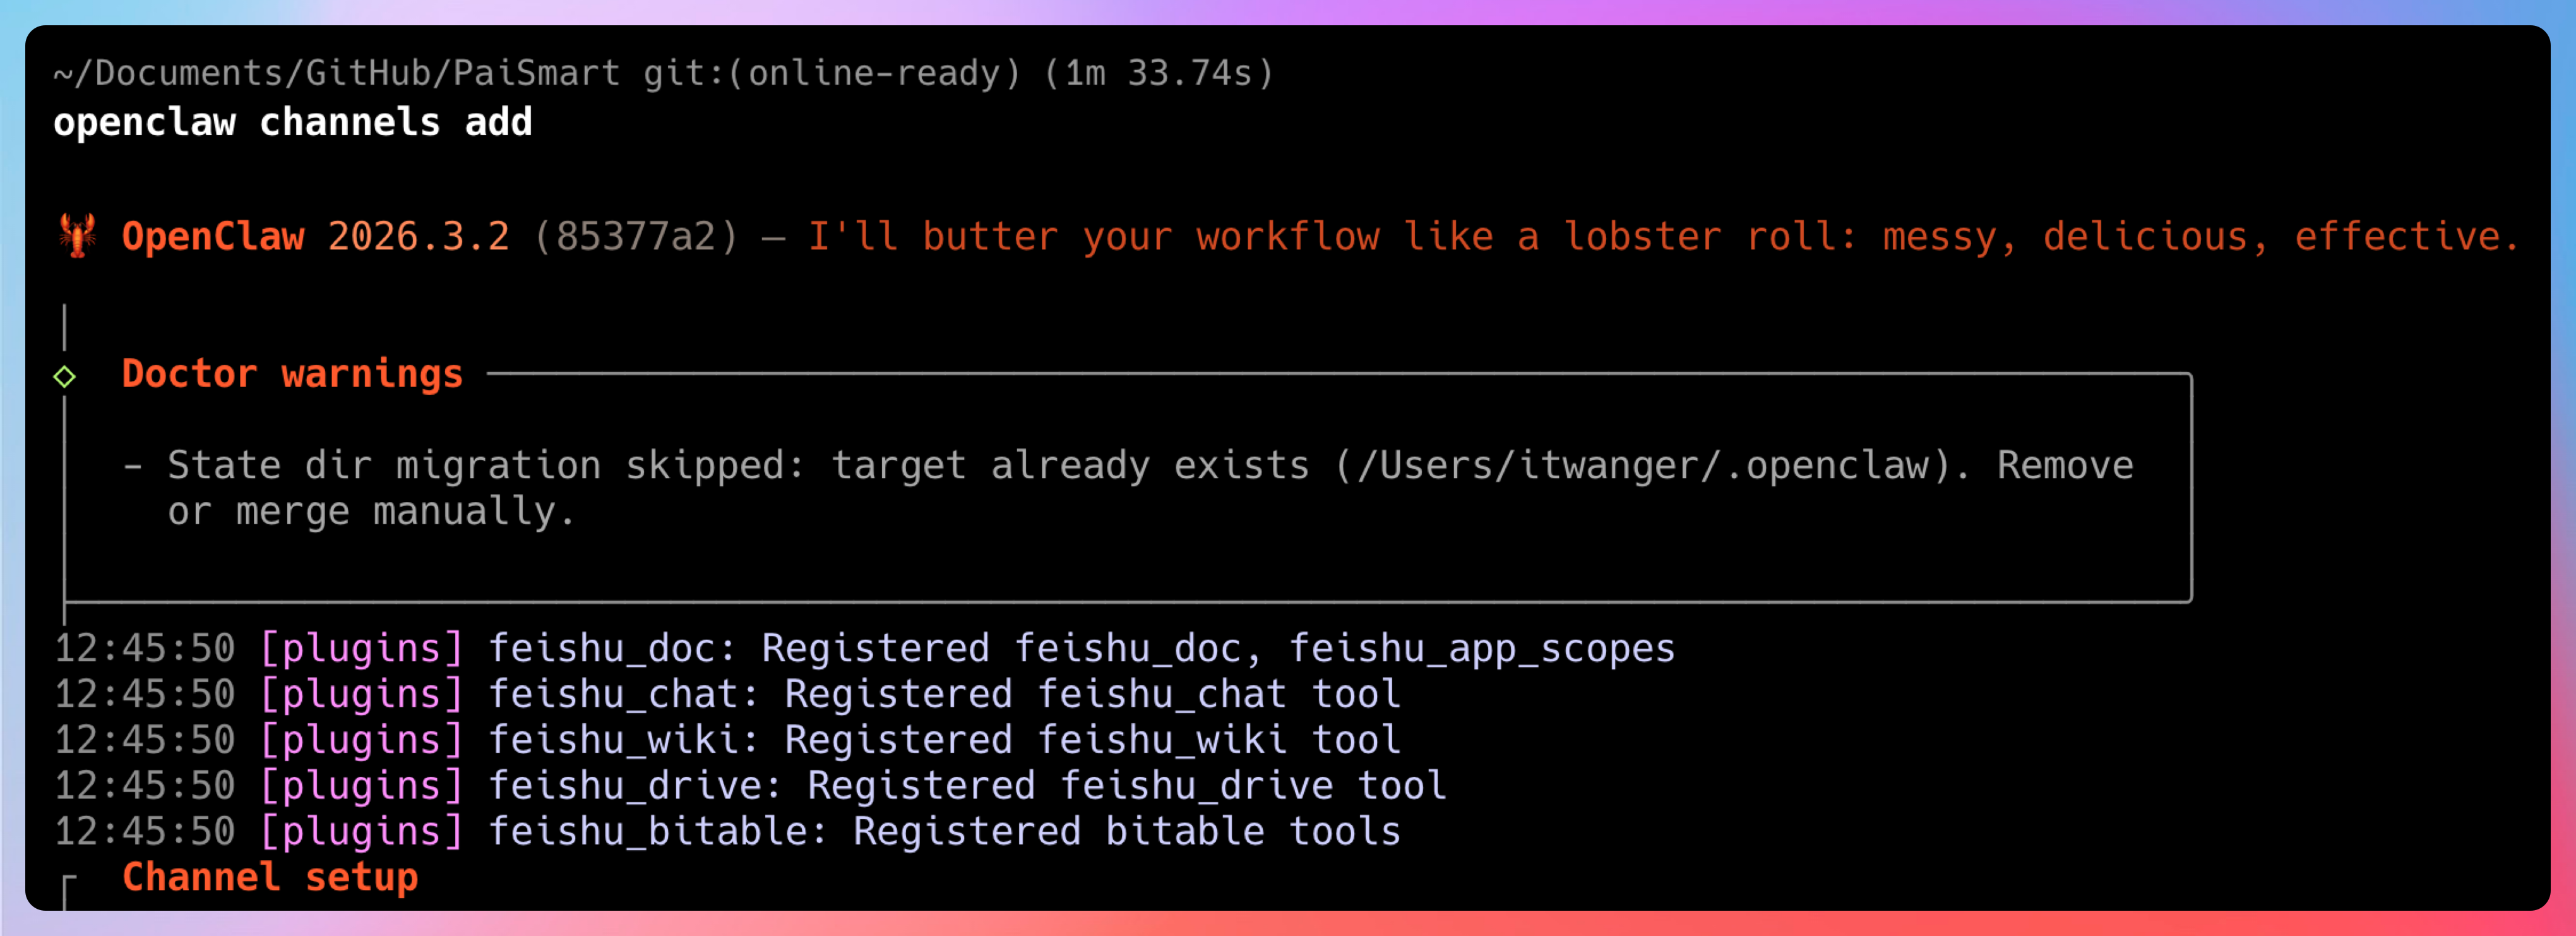The height and width of the screenshot is (936, 2576).
Task: Click the OpenClaw name in the banner
Action: tap(213, 237)
